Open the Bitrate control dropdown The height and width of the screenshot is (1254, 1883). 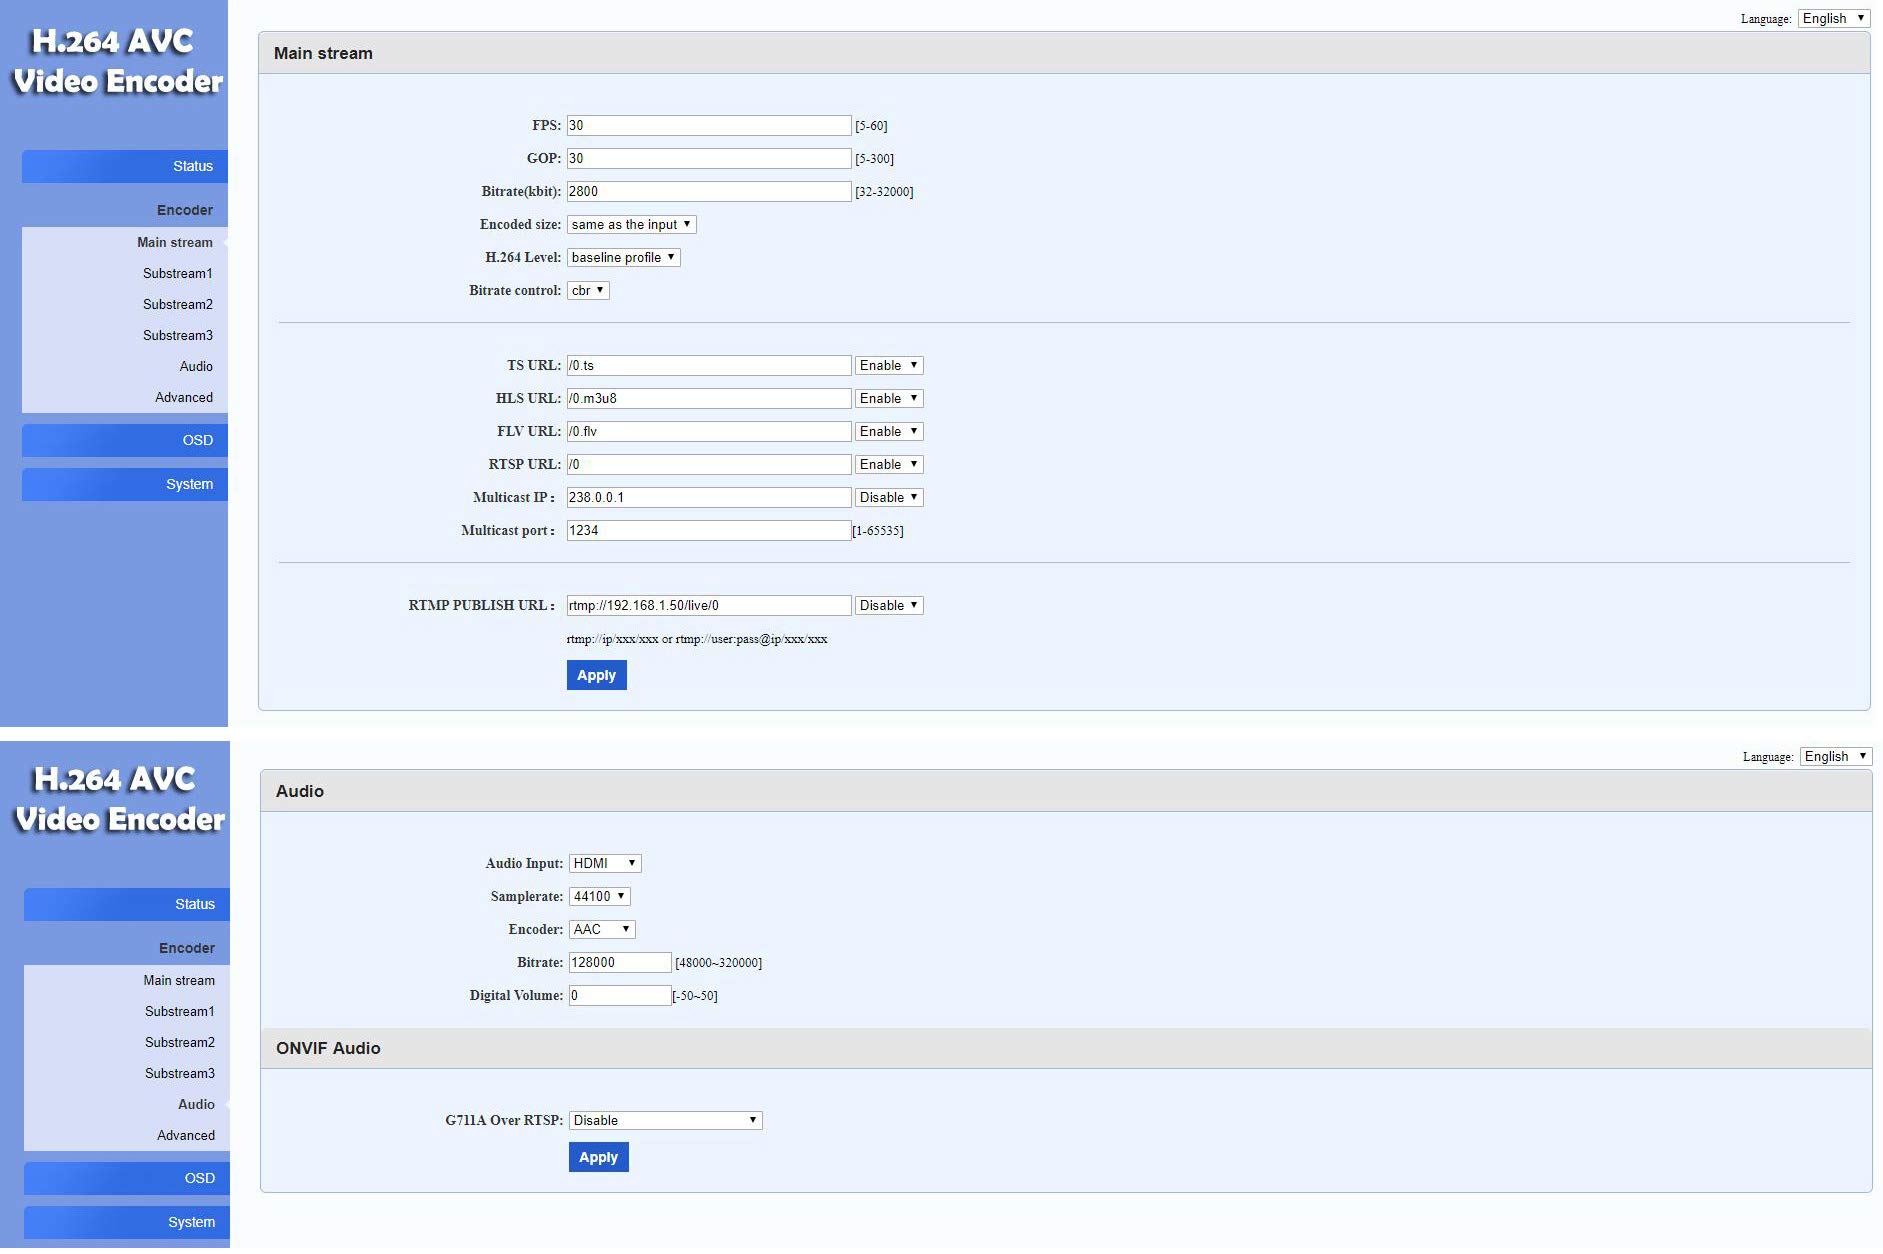[x=588, y=290]
